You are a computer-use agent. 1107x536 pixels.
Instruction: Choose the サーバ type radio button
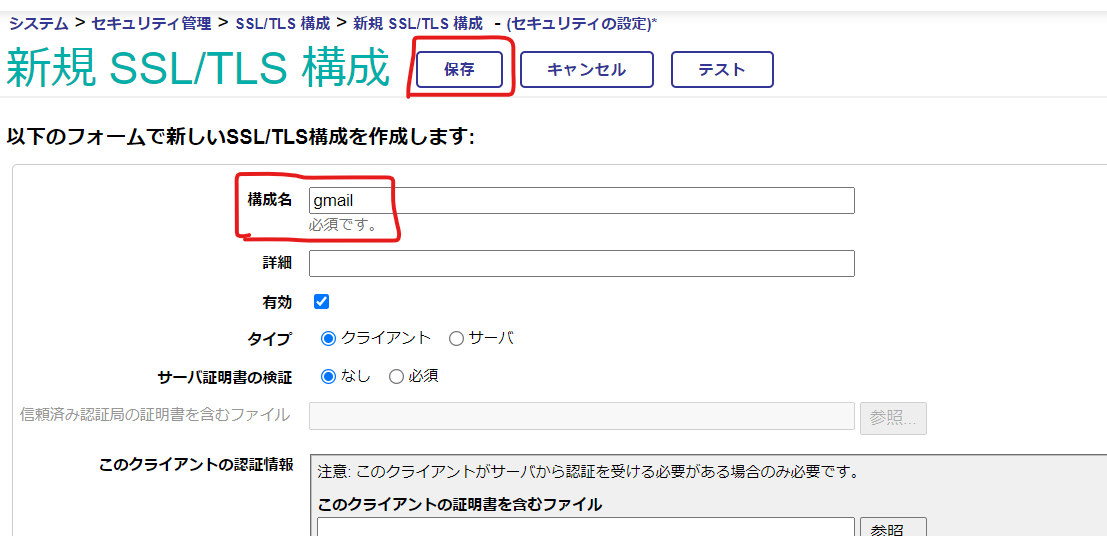456,339
